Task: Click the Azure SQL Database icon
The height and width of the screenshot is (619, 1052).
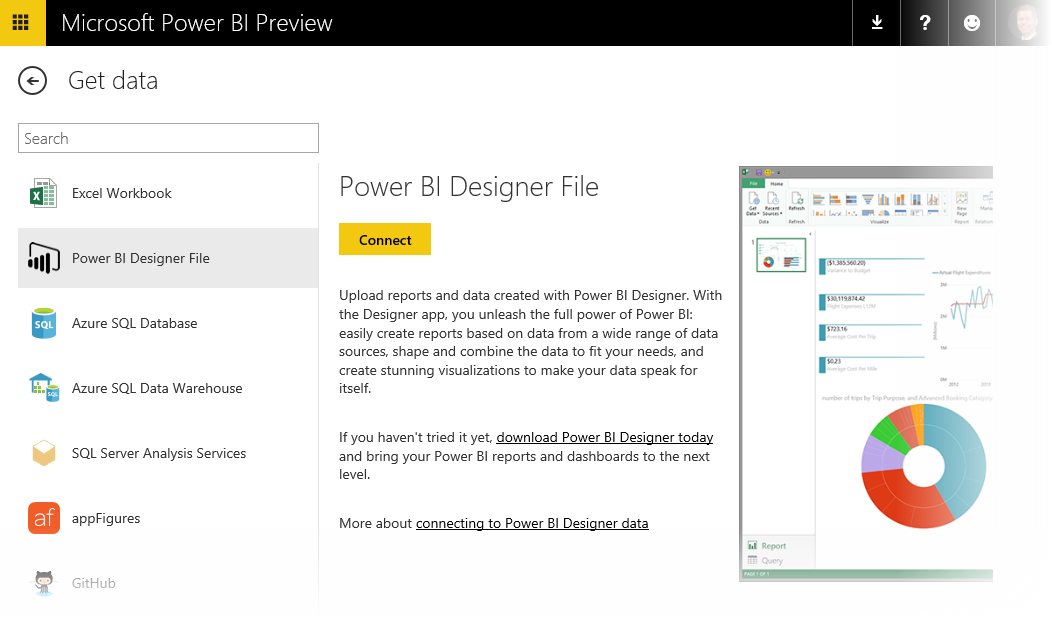Action: pyautogui.click(x=44, y=323)
